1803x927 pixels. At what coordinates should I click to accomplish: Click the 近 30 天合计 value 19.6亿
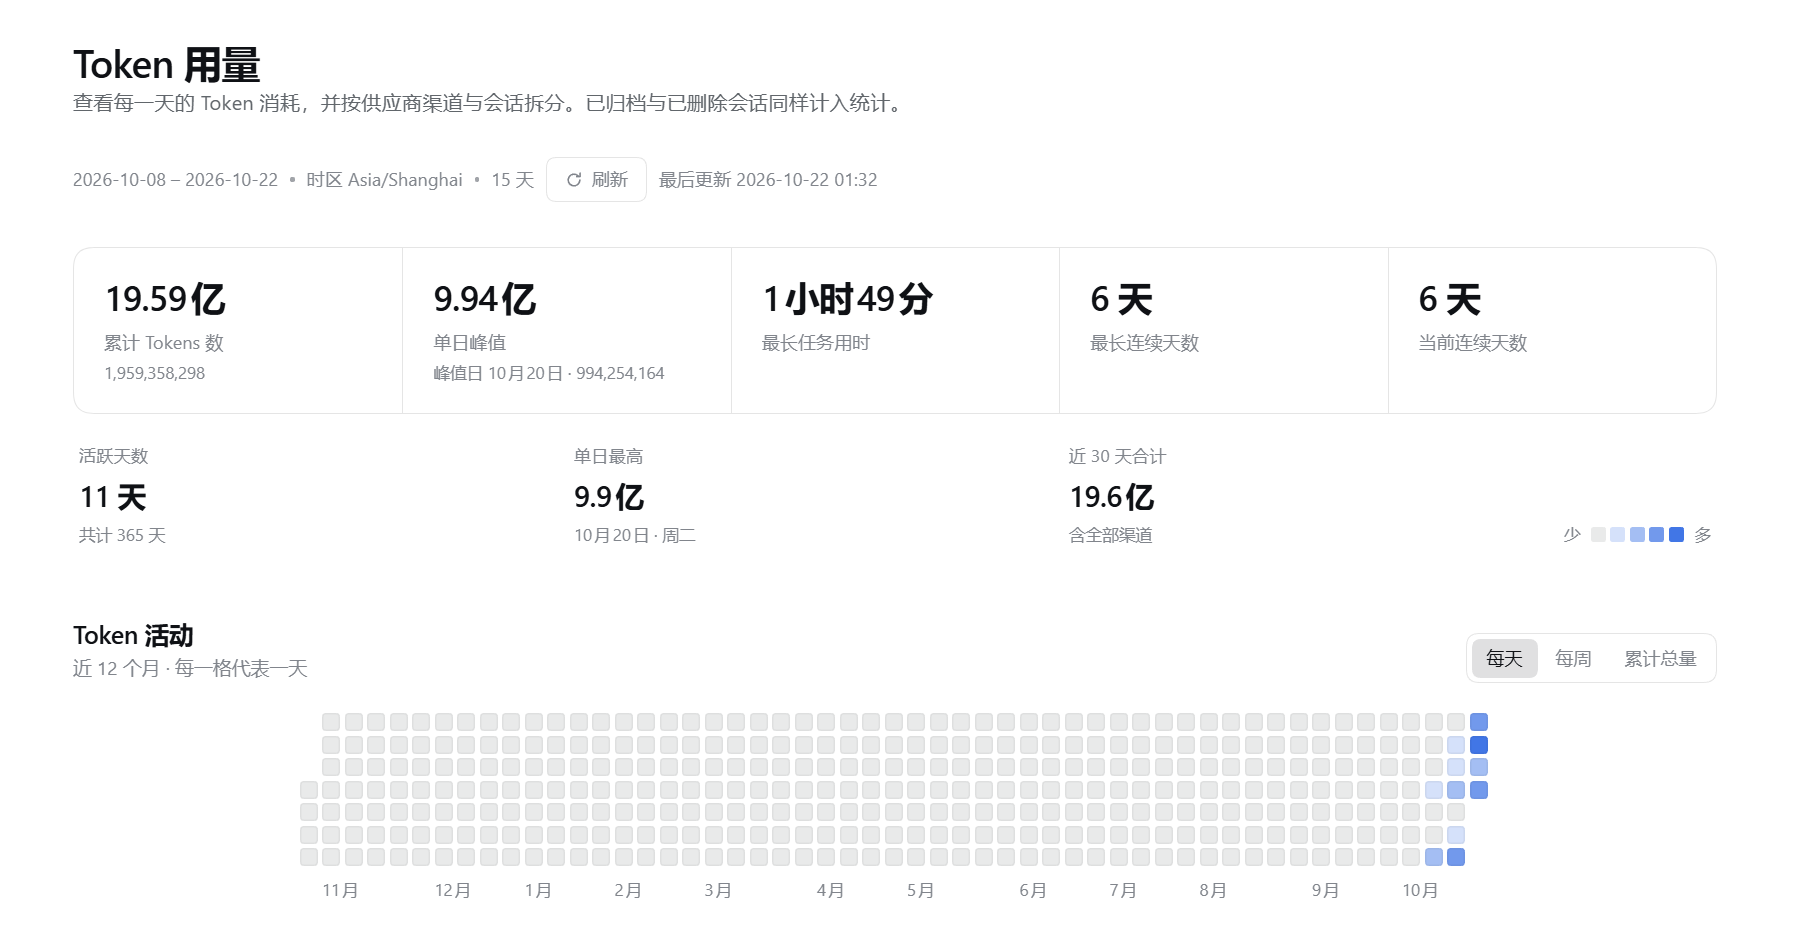[1111, 497]
